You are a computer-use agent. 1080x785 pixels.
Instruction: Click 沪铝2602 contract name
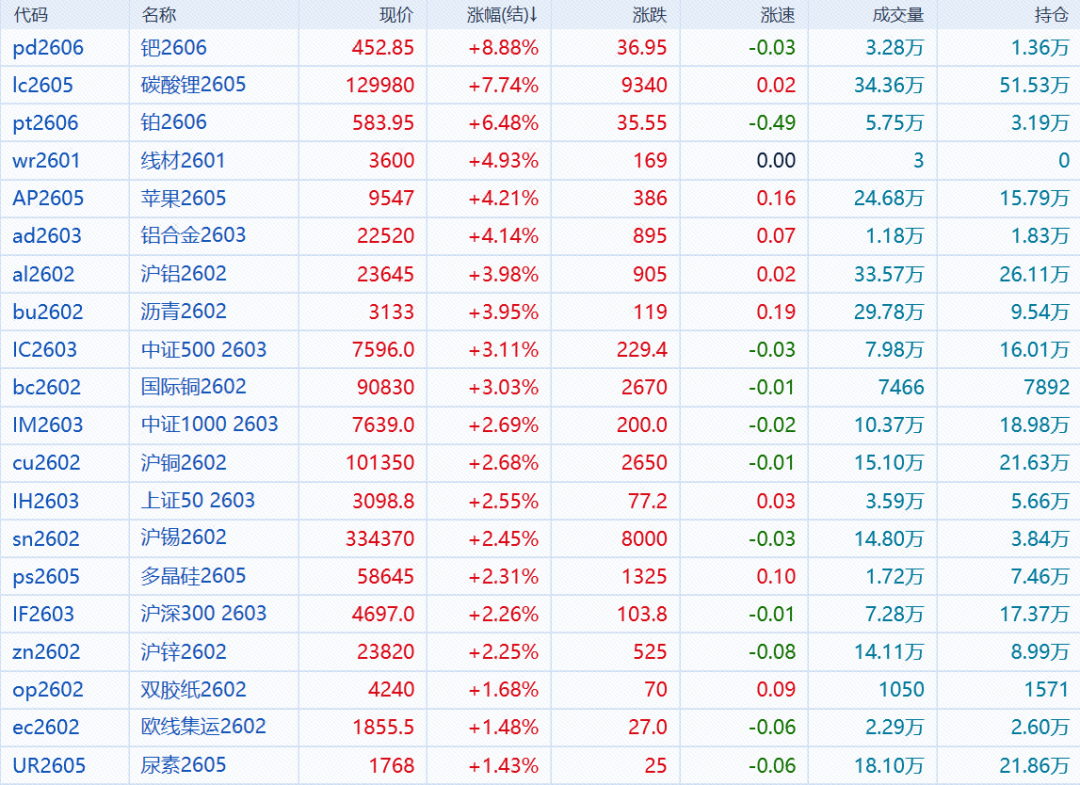pyautogui.click(x=184, y=273)
